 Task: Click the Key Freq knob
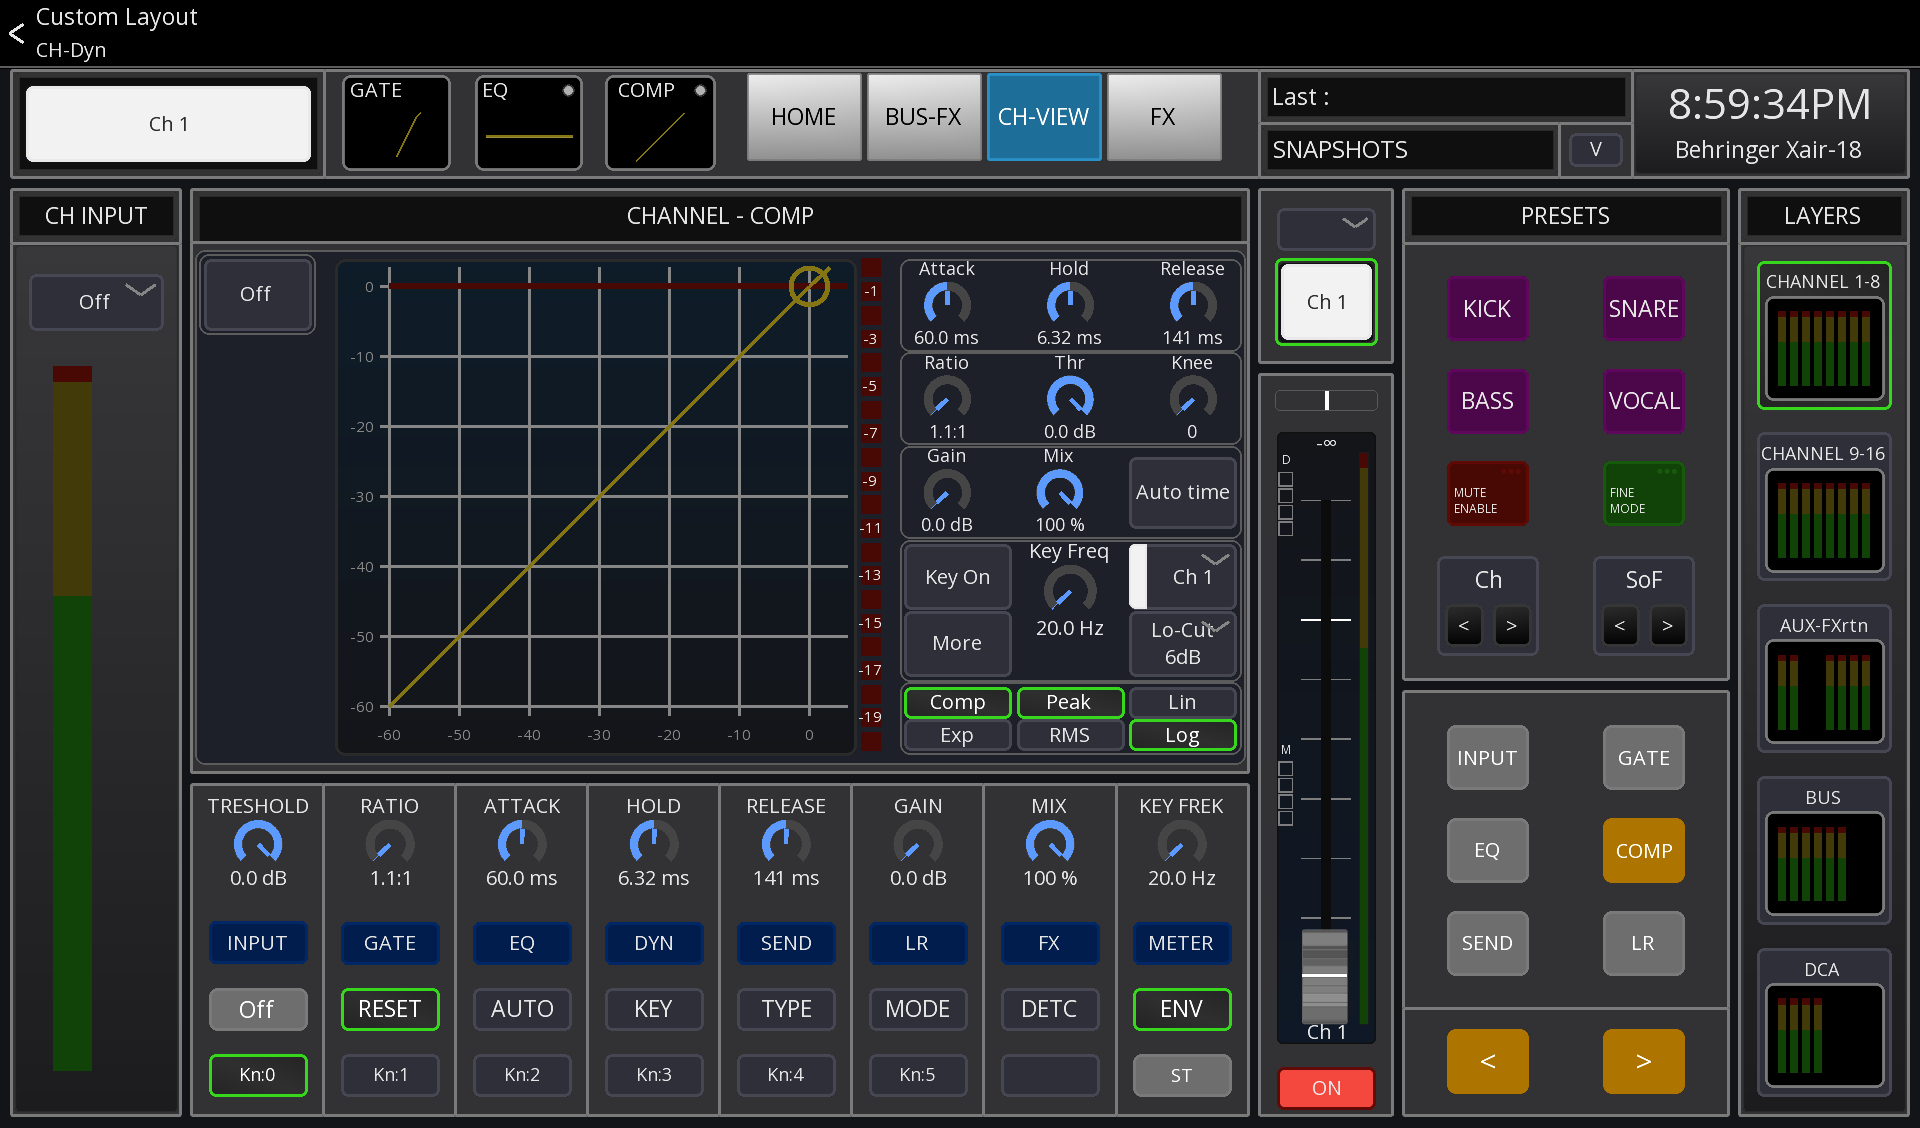(x=1069, y=590)
